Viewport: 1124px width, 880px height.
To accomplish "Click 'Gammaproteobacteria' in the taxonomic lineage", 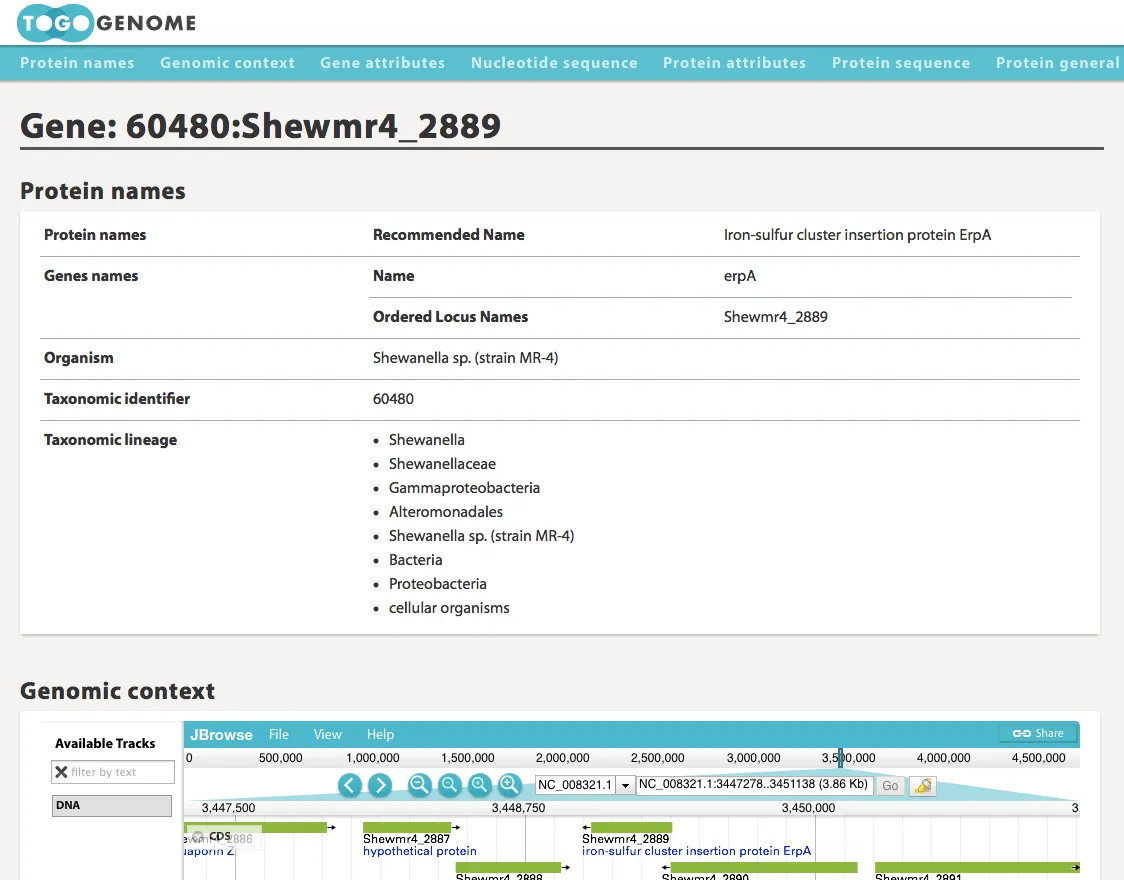I will (x=465, y=488).
